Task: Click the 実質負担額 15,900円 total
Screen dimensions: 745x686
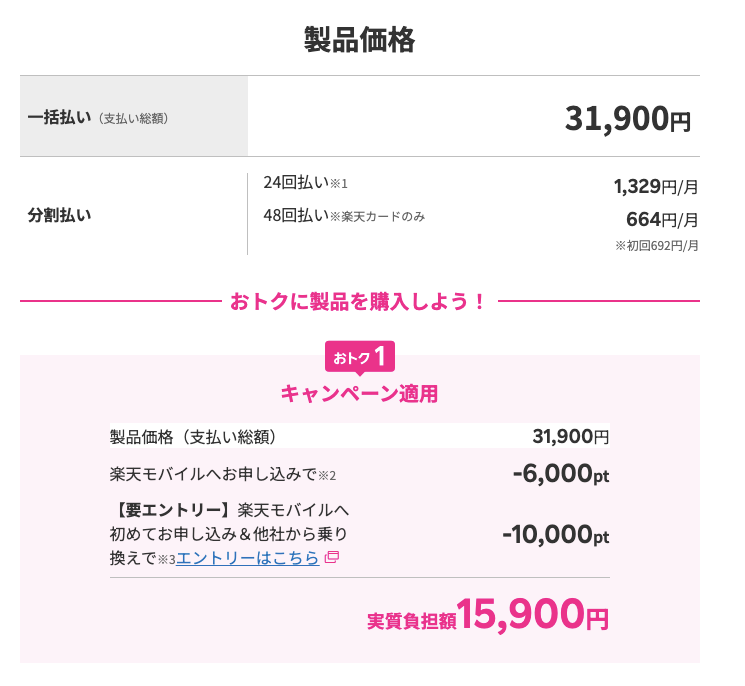Action: (488, 616)
